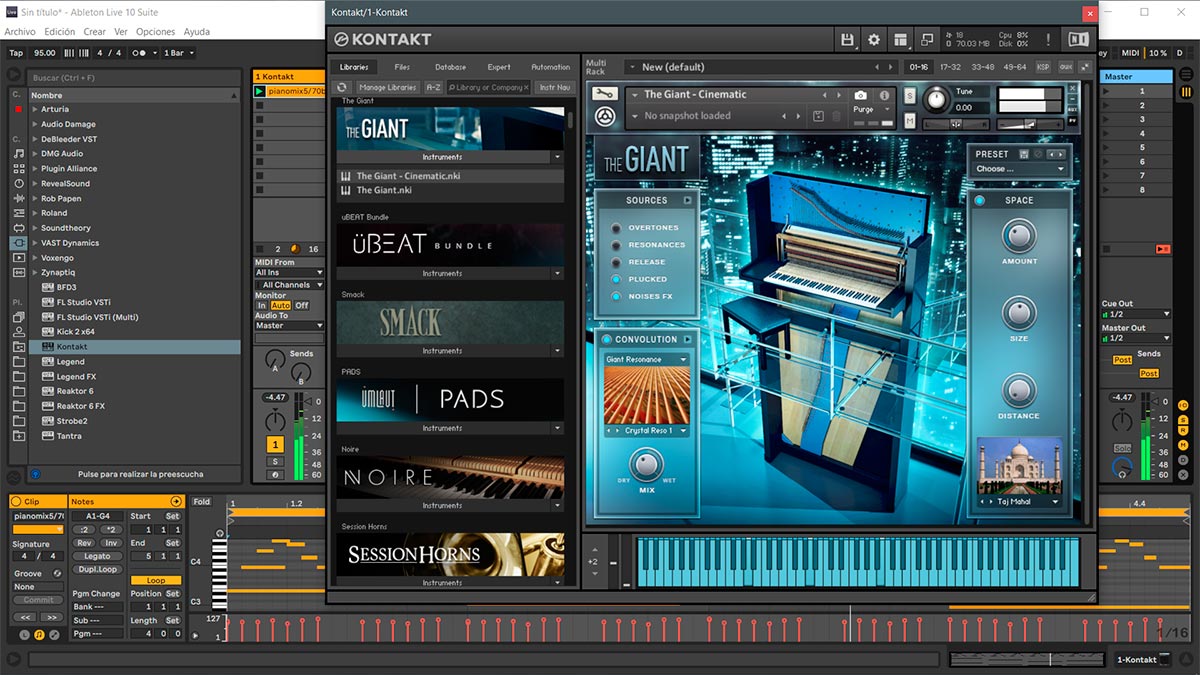Click the save snapshot disk icon
Image resolution: width=1200 pixels, height=675 pixels.
(818, 116)
